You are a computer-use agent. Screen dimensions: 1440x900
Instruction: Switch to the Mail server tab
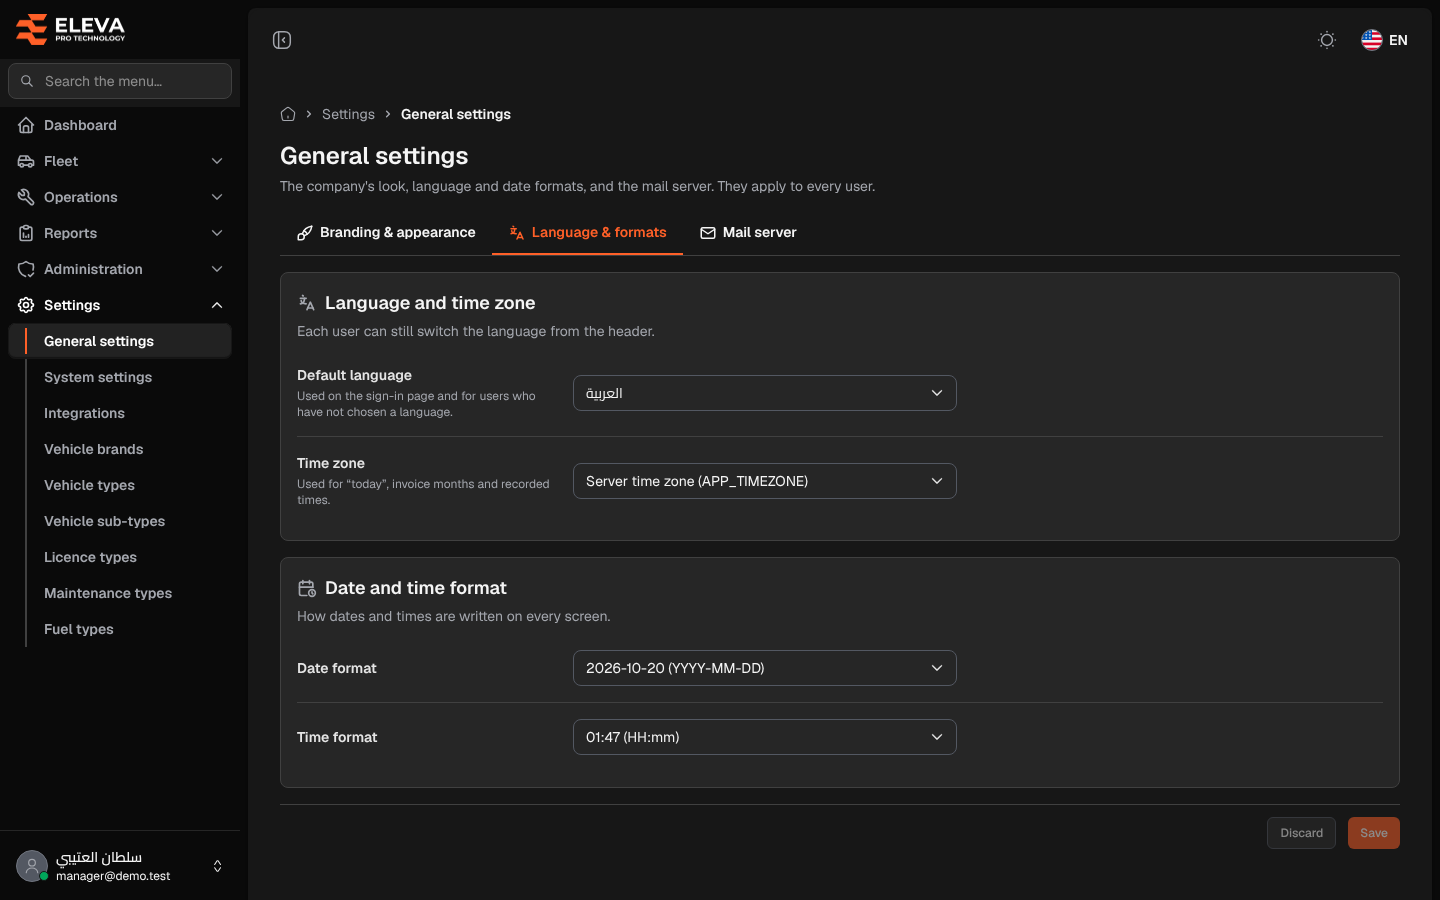click(x=748, y=232)
